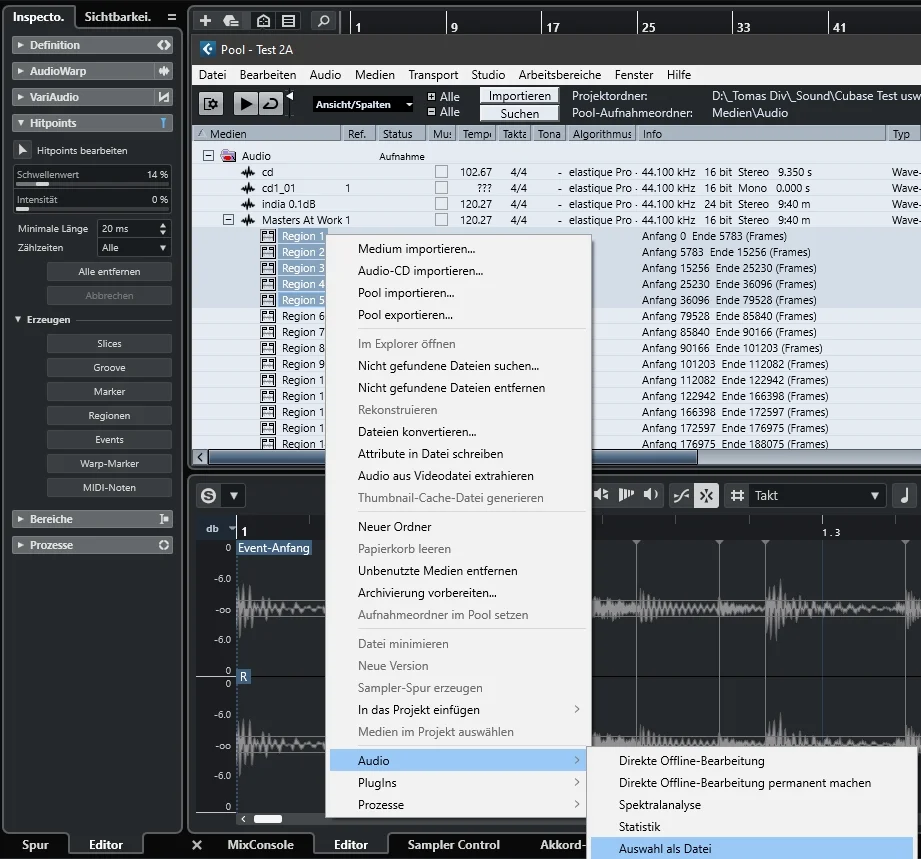Click the editor speaker volume icon
921x859 pixels.
click(650, 495)
